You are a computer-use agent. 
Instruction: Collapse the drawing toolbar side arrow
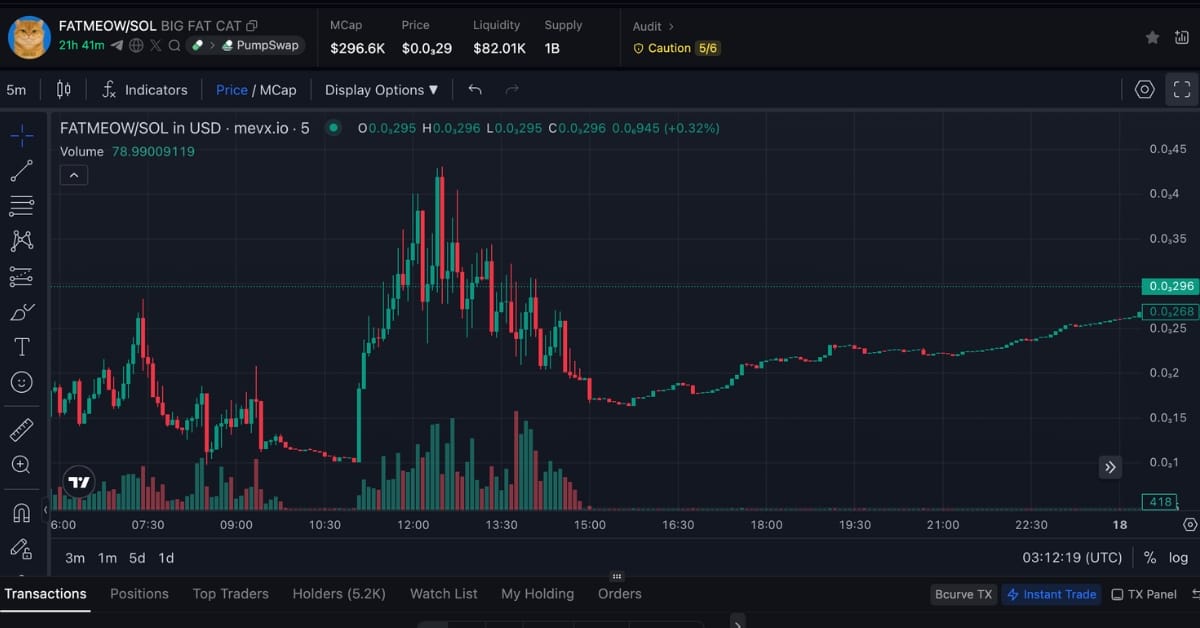(45, 509)
